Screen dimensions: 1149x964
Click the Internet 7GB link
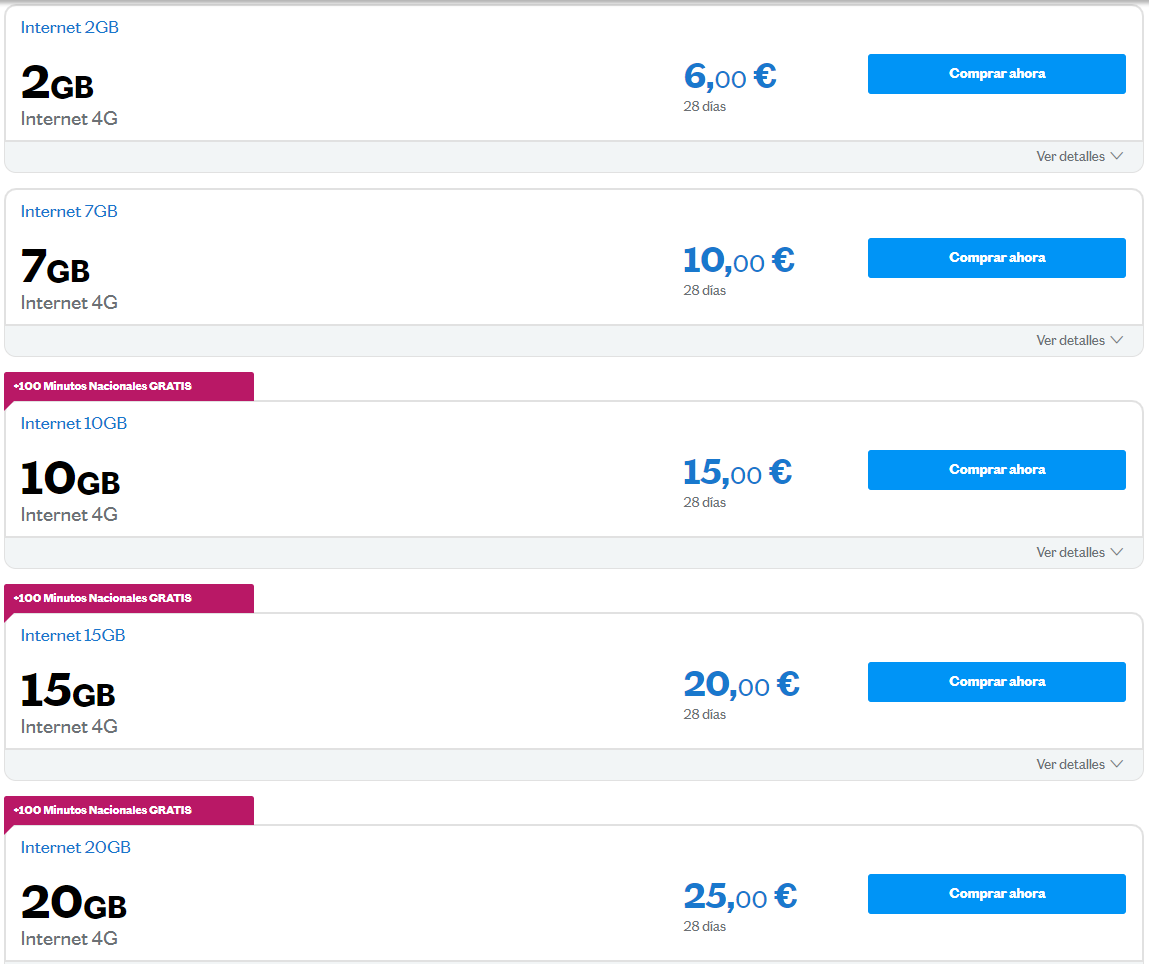click(x=69, y=212)
